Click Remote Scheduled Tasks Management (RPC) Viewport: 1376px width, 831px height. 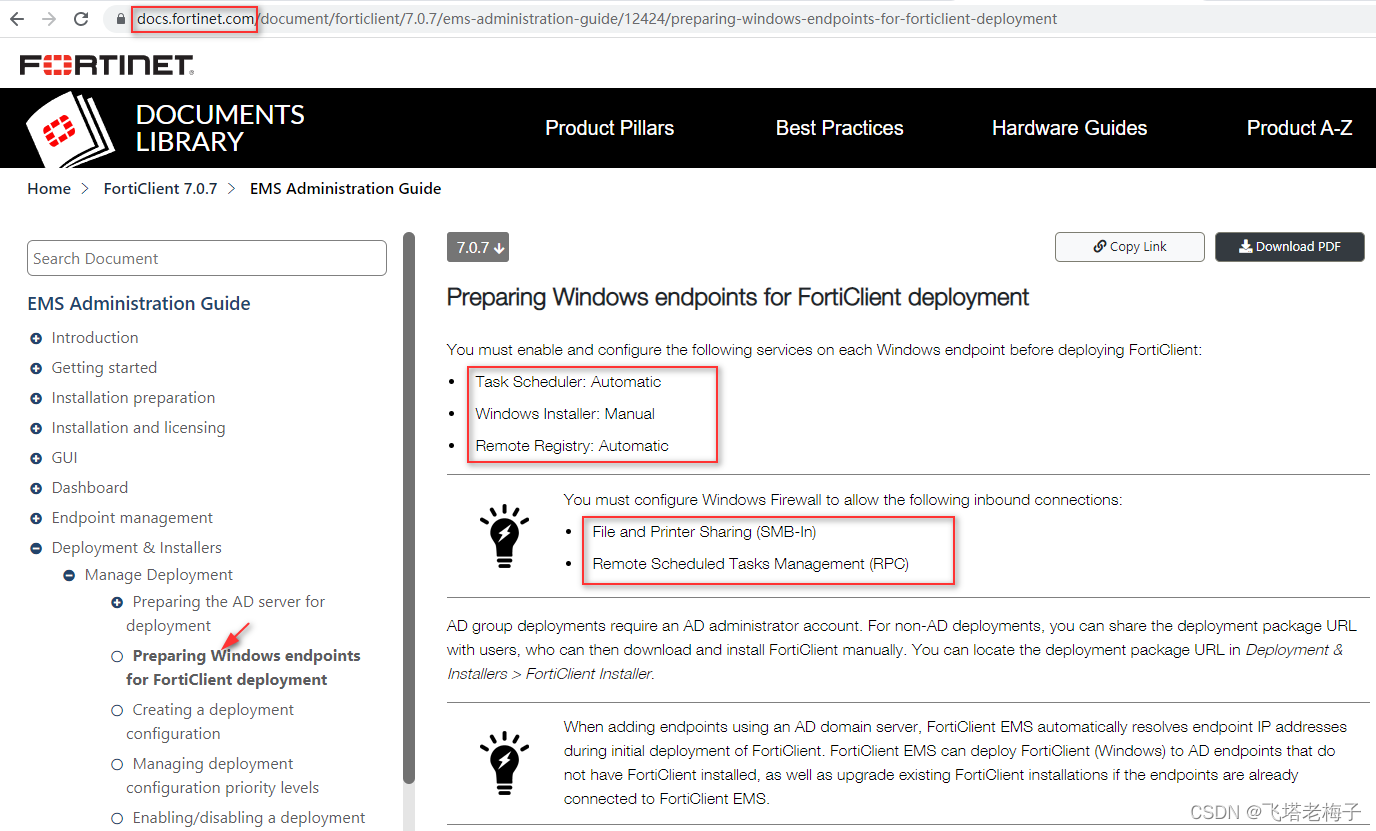point(750,564)
